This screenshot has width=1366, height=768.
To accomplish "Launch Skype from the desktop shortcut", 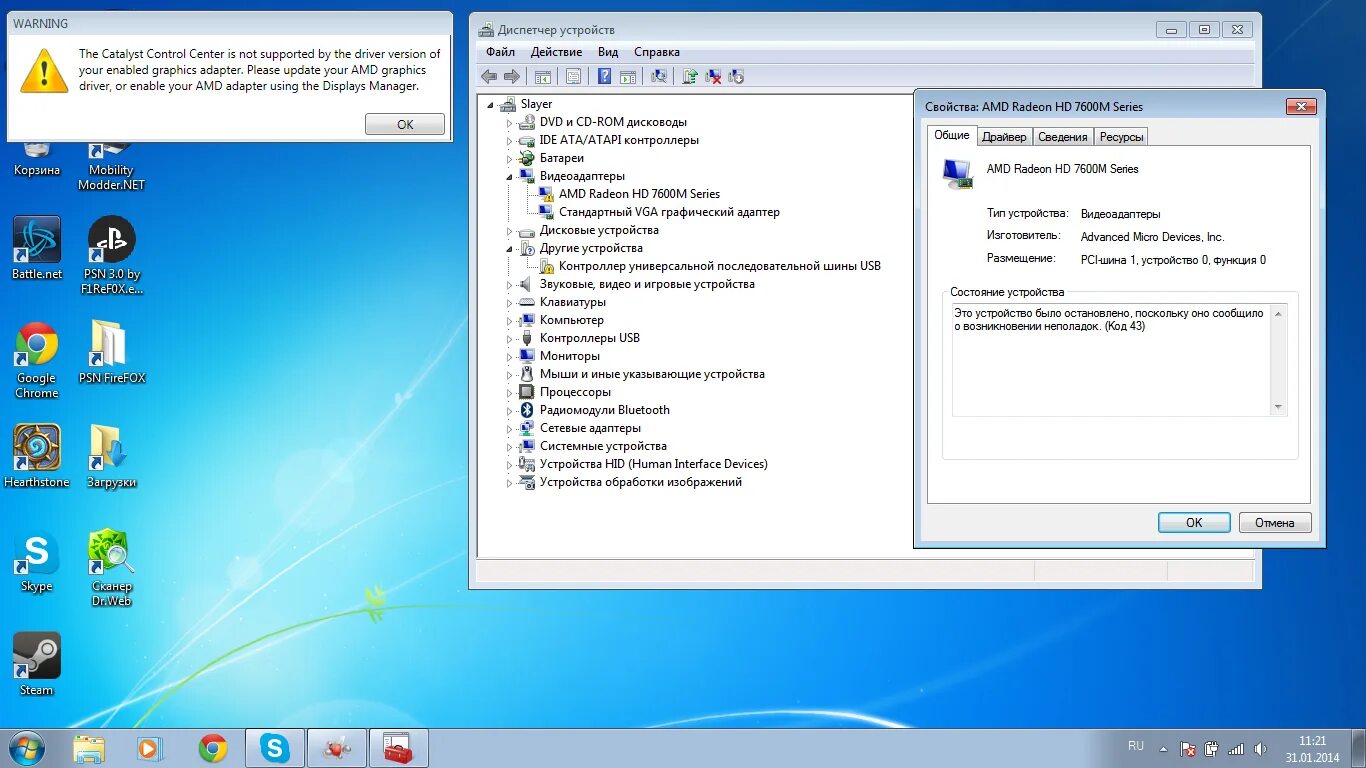I will tap(37, 560).
